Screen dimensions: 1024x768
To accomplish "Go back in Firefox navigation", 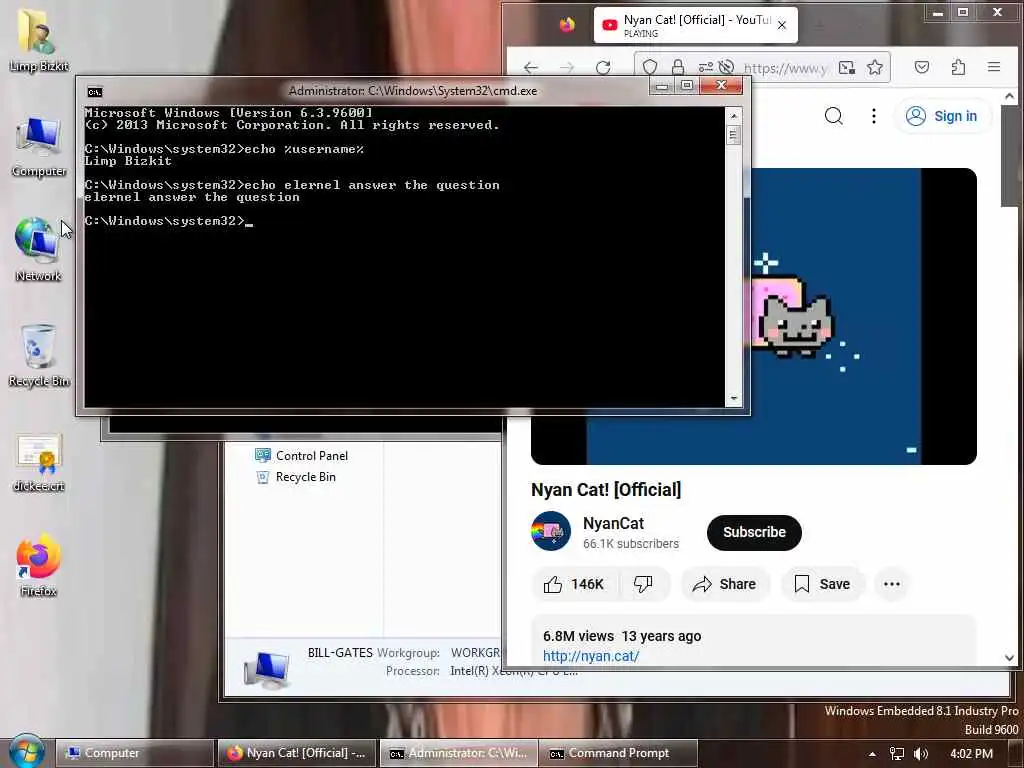I will coord(531,67).
